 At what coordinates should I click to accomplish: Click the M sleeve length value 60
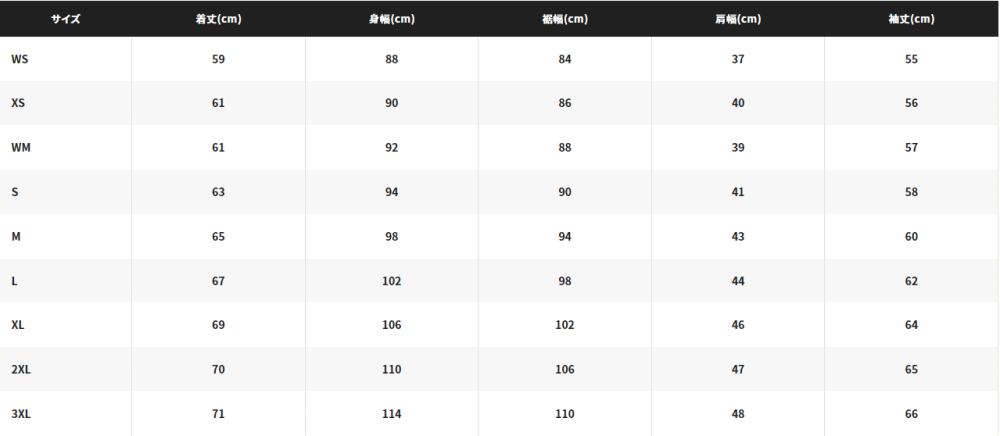coord(911,236)
